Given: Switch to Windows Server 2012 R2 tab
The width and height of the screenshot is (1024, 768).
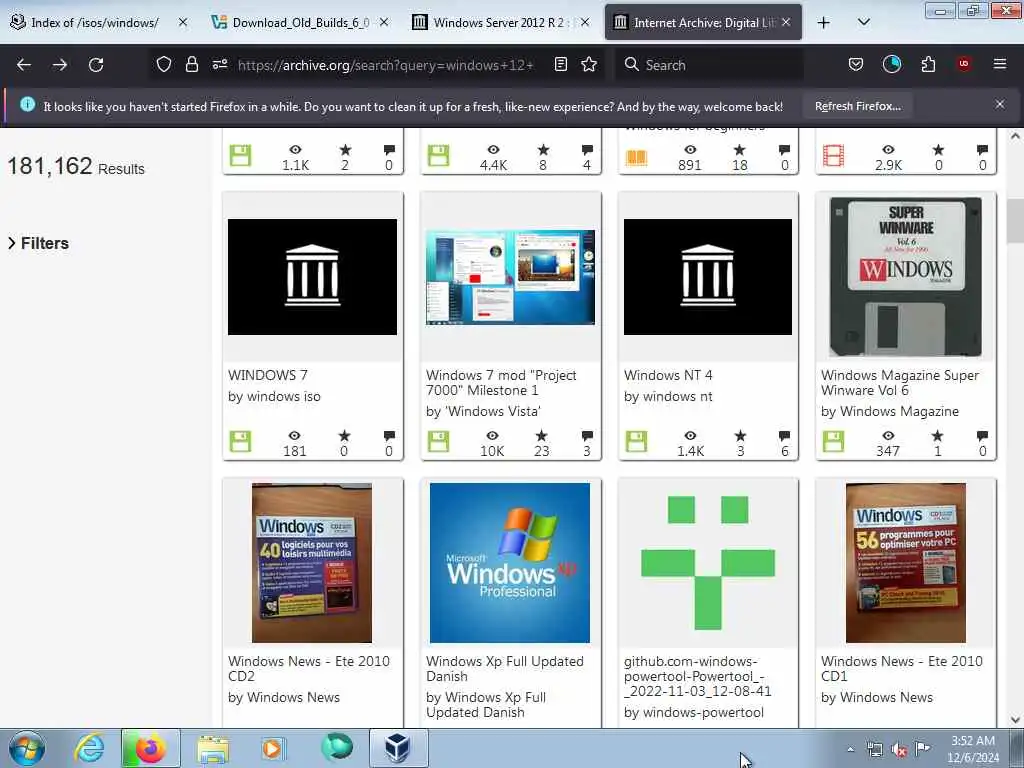Looking at the screenshot, I should click(x=500, y=23).
